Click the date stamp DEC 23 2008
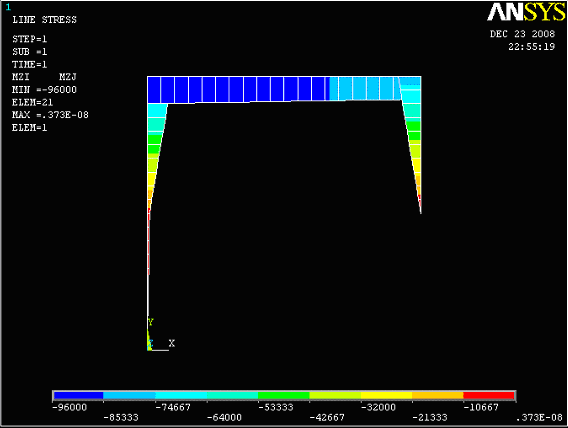This screenshot has width=568, height=428. [522, 34]
